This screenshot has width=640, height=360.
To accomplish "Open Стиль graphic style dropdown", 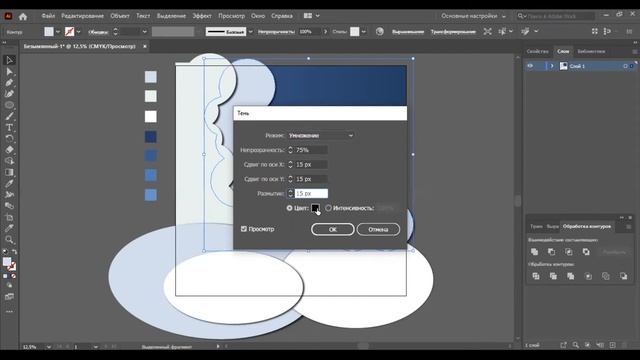I will (x=363, y=32).
